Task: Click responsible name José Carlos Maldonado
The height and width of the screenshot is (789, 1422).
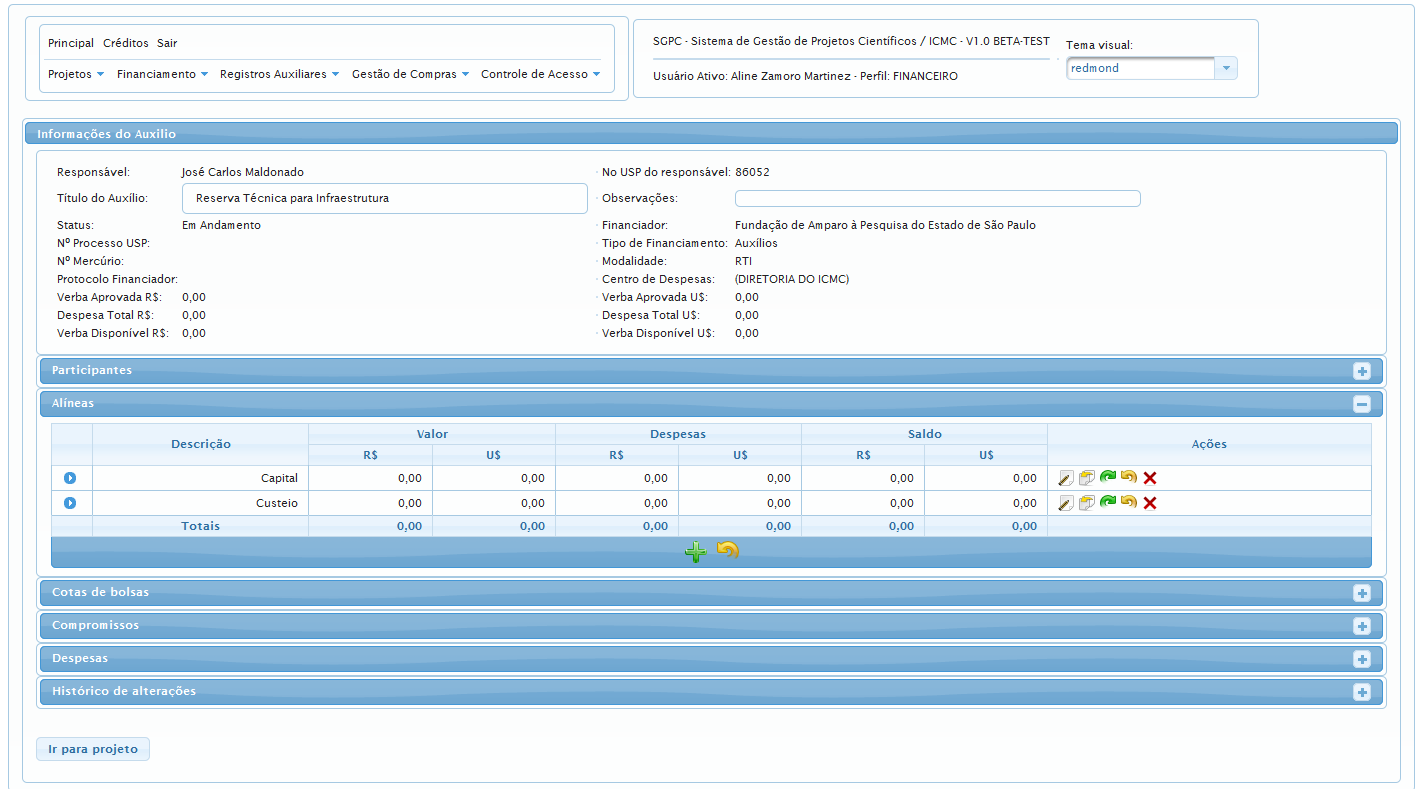Action: [243, 172]
